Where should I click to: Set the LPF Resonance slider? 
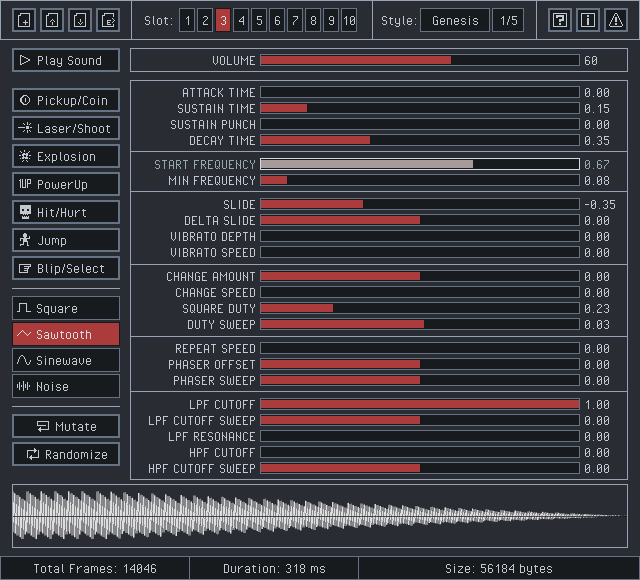pyautogui.click(x=420, y=436)
